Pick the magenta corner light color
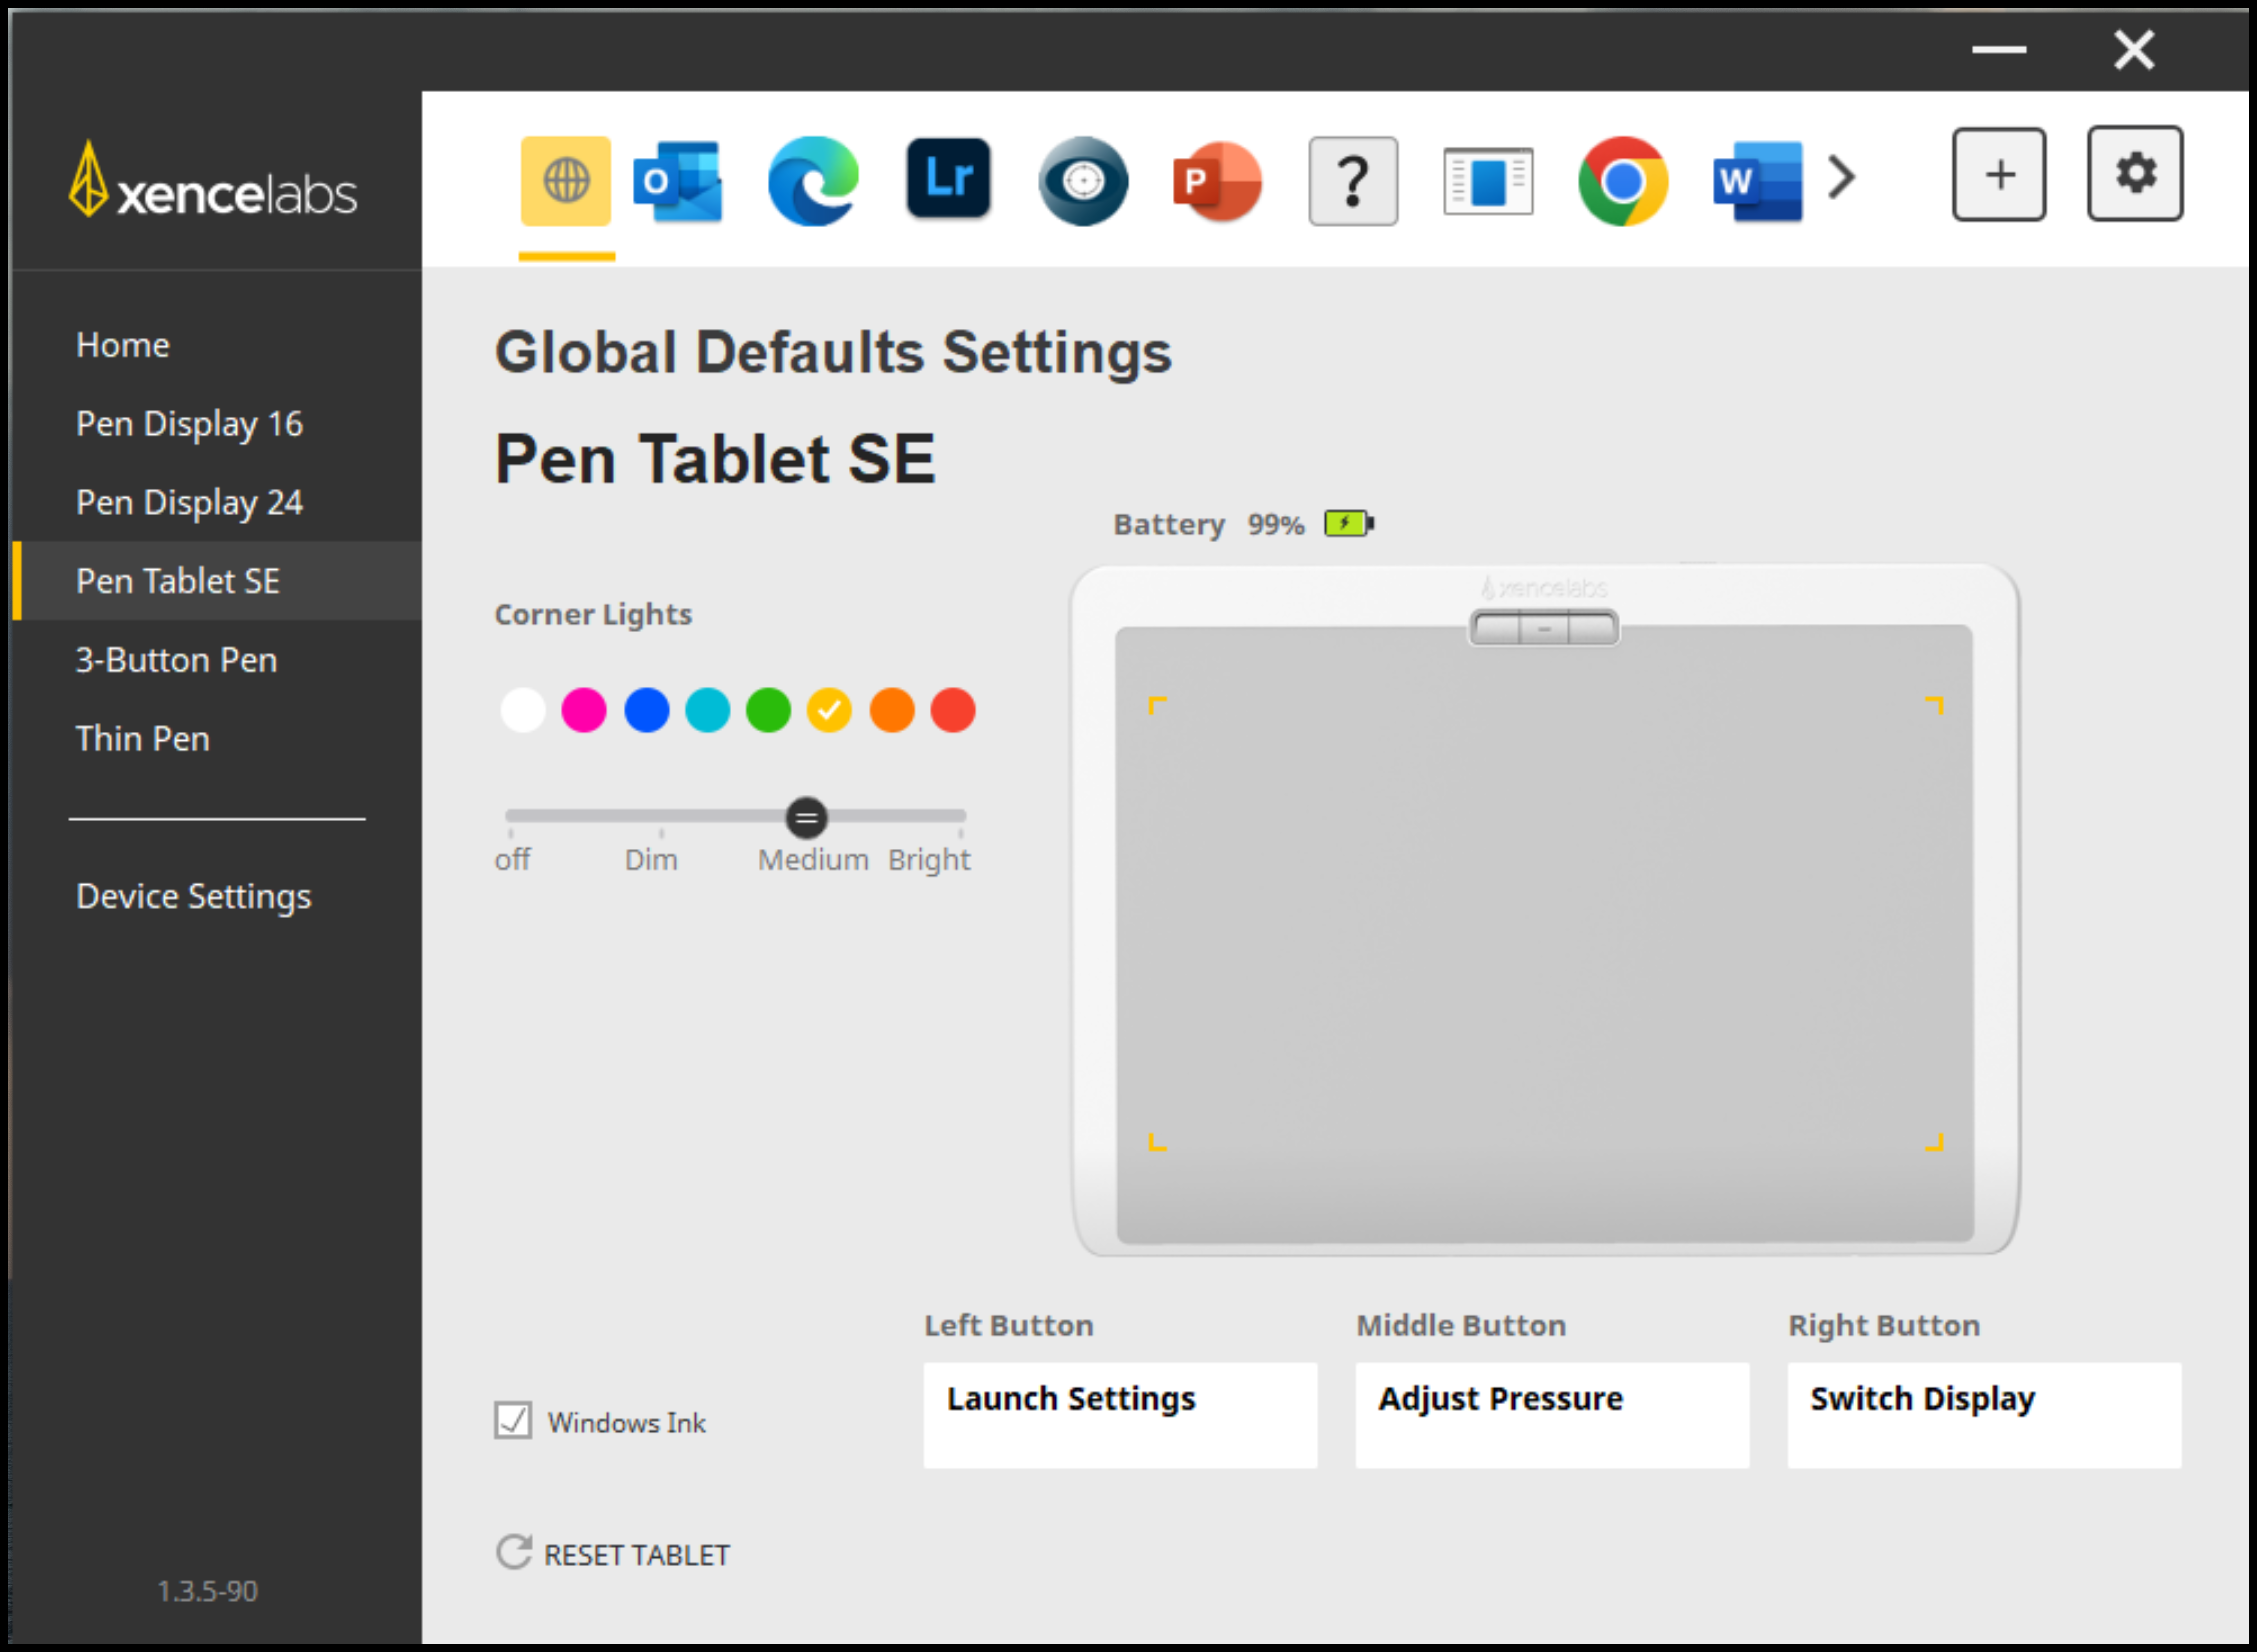 [x=584, y=710]
